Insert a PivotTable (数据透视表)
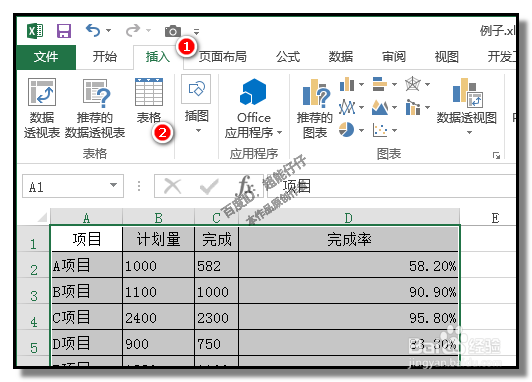This screenshot has height=382, width=532. 42,109
